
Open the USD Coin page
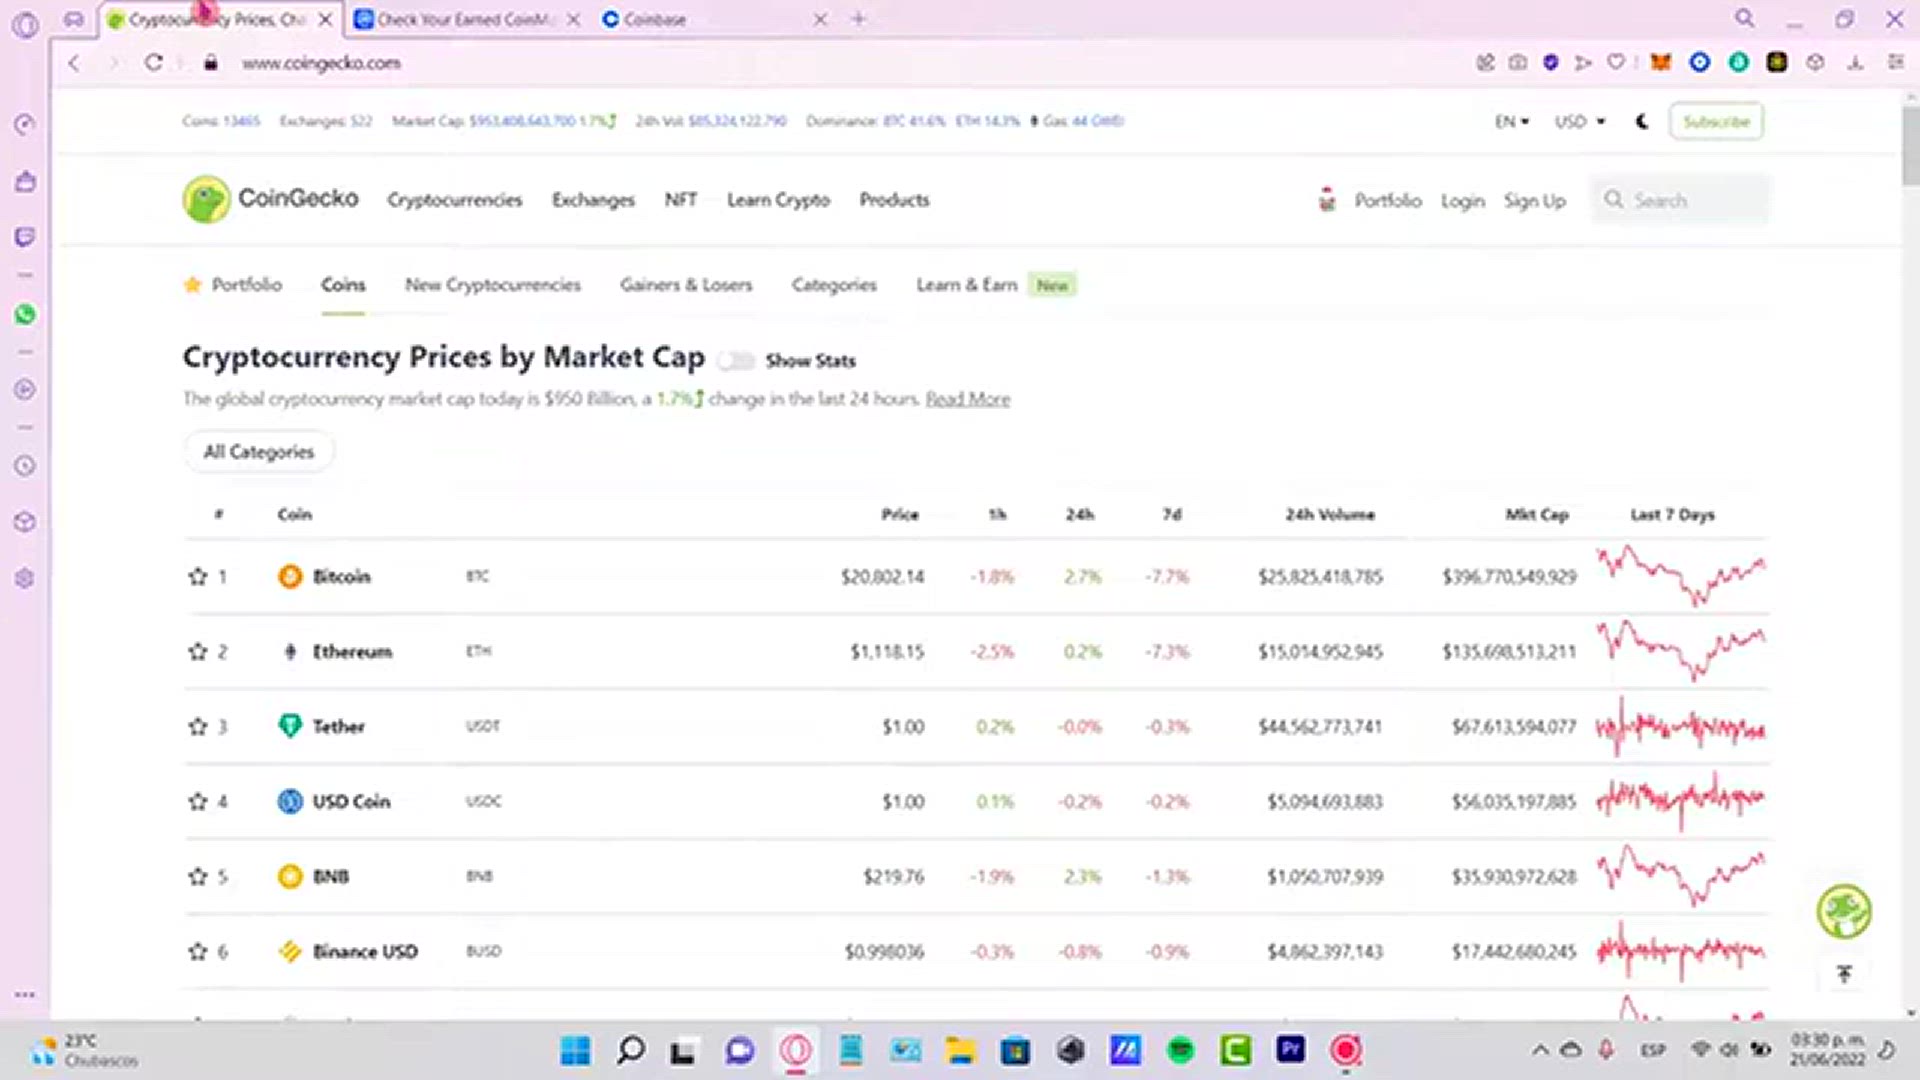point(351,801)
